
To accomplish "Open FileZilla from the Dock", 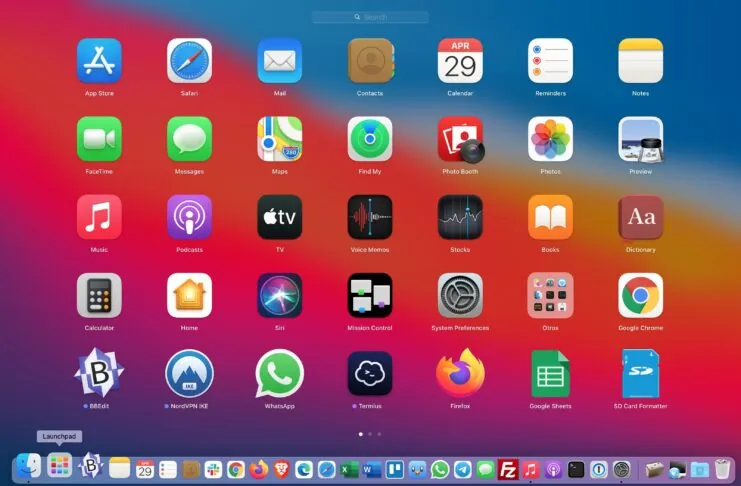I will coord(508,469).
